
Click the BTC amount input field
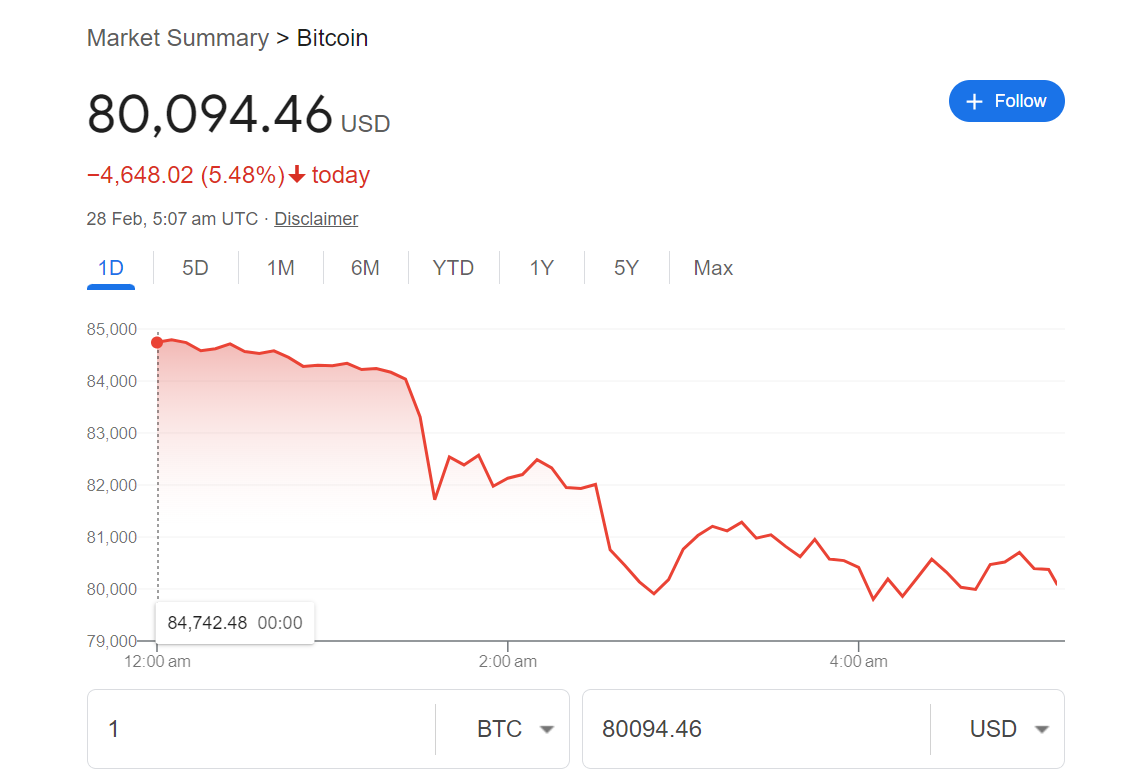click(x=260, y=729)
